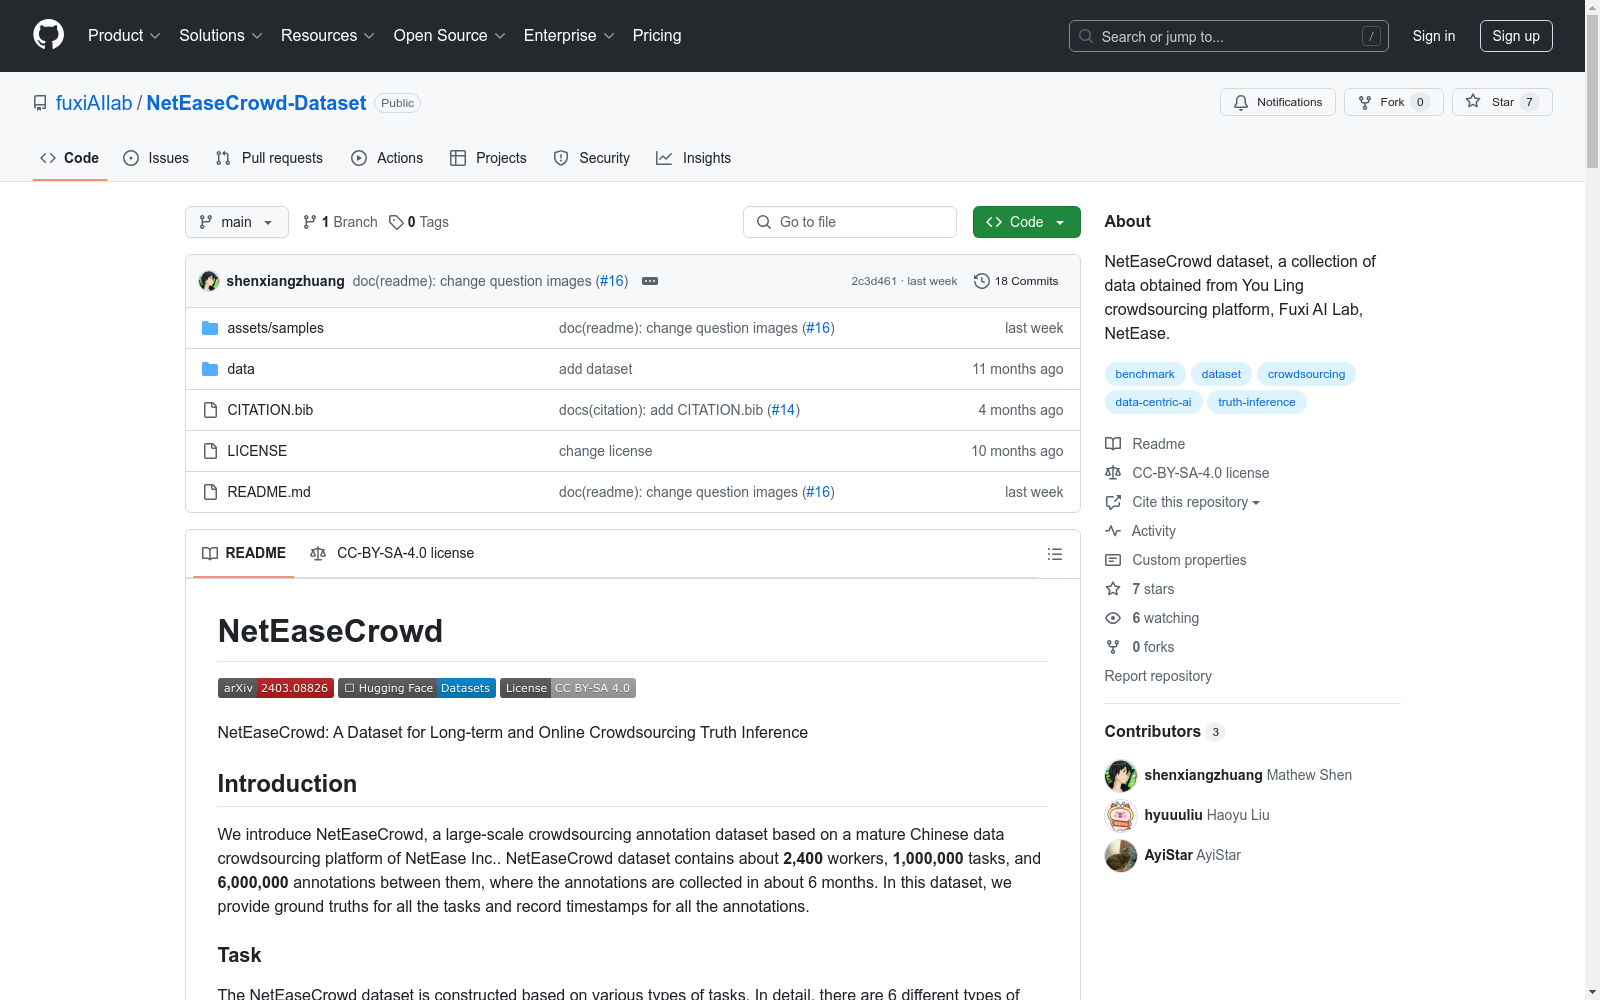Open the green Code dropdown button

click(1026, 222)
